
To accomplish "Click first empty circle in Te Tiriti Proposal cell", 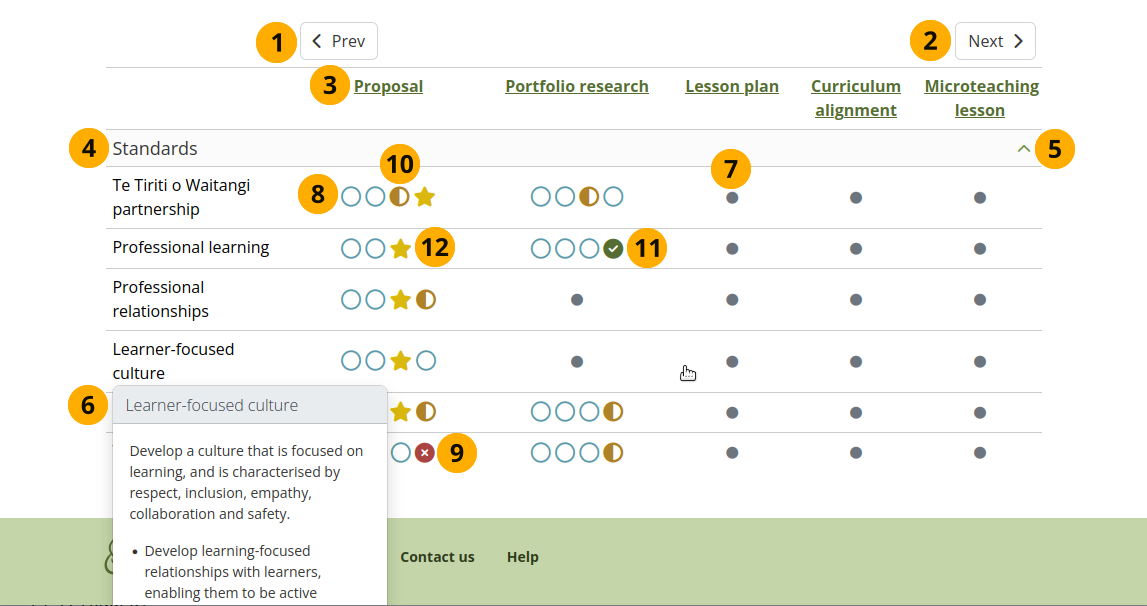I will [351, 197].
